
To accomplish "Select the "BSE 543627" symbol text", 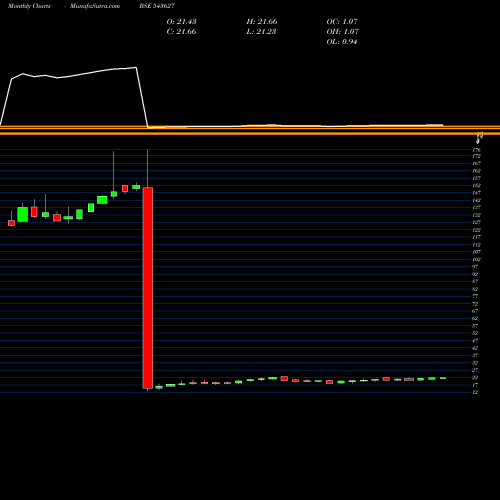I will coord(157,6).
